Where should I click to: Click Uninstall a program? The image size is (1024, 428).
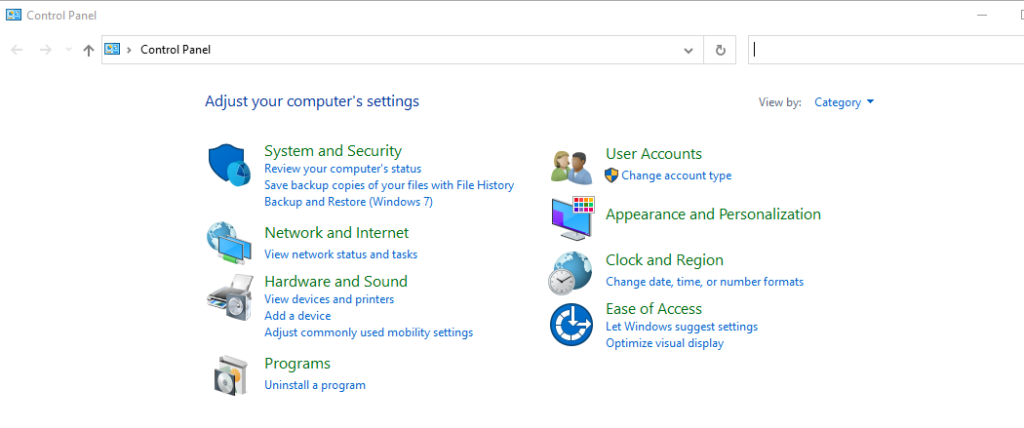click(315, 385)
